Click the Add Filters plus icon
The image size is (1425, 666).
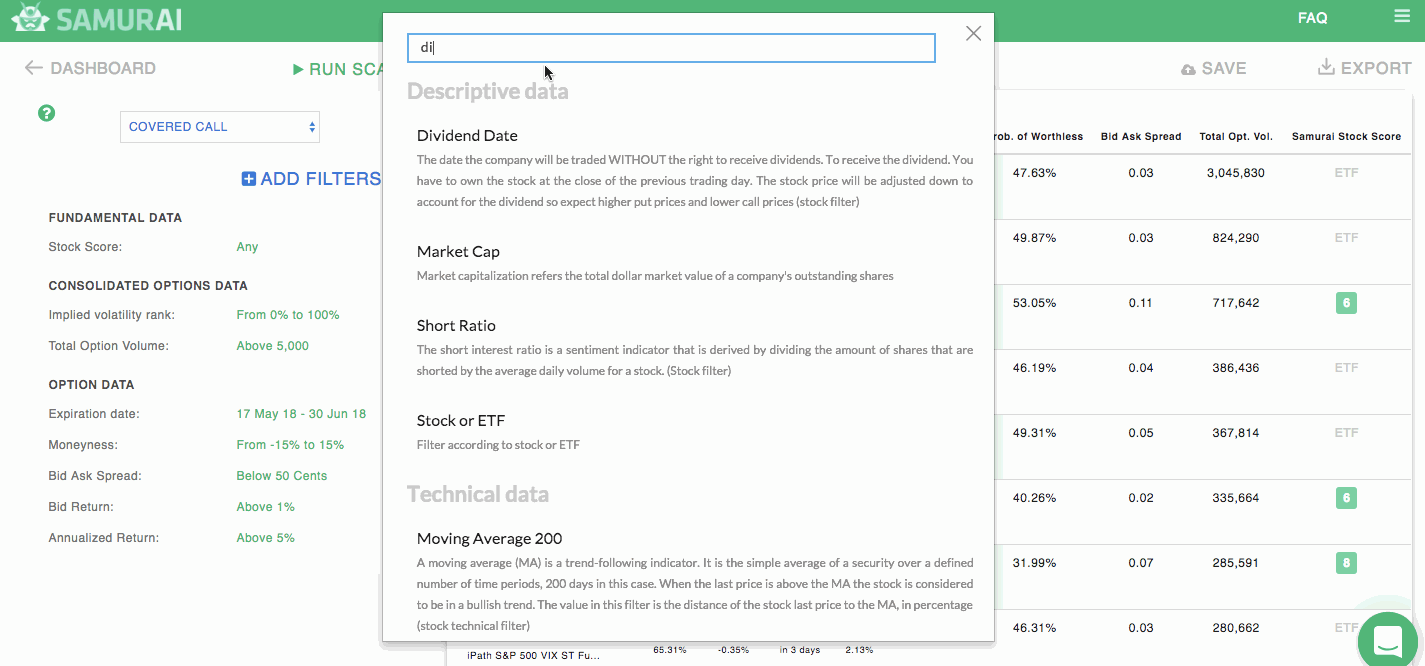(x=249, y=179)
